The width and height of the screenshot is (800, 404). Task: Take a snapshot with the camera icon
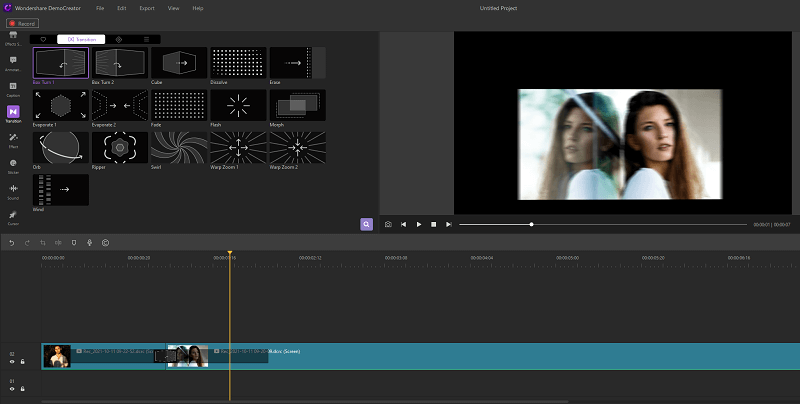388,224
